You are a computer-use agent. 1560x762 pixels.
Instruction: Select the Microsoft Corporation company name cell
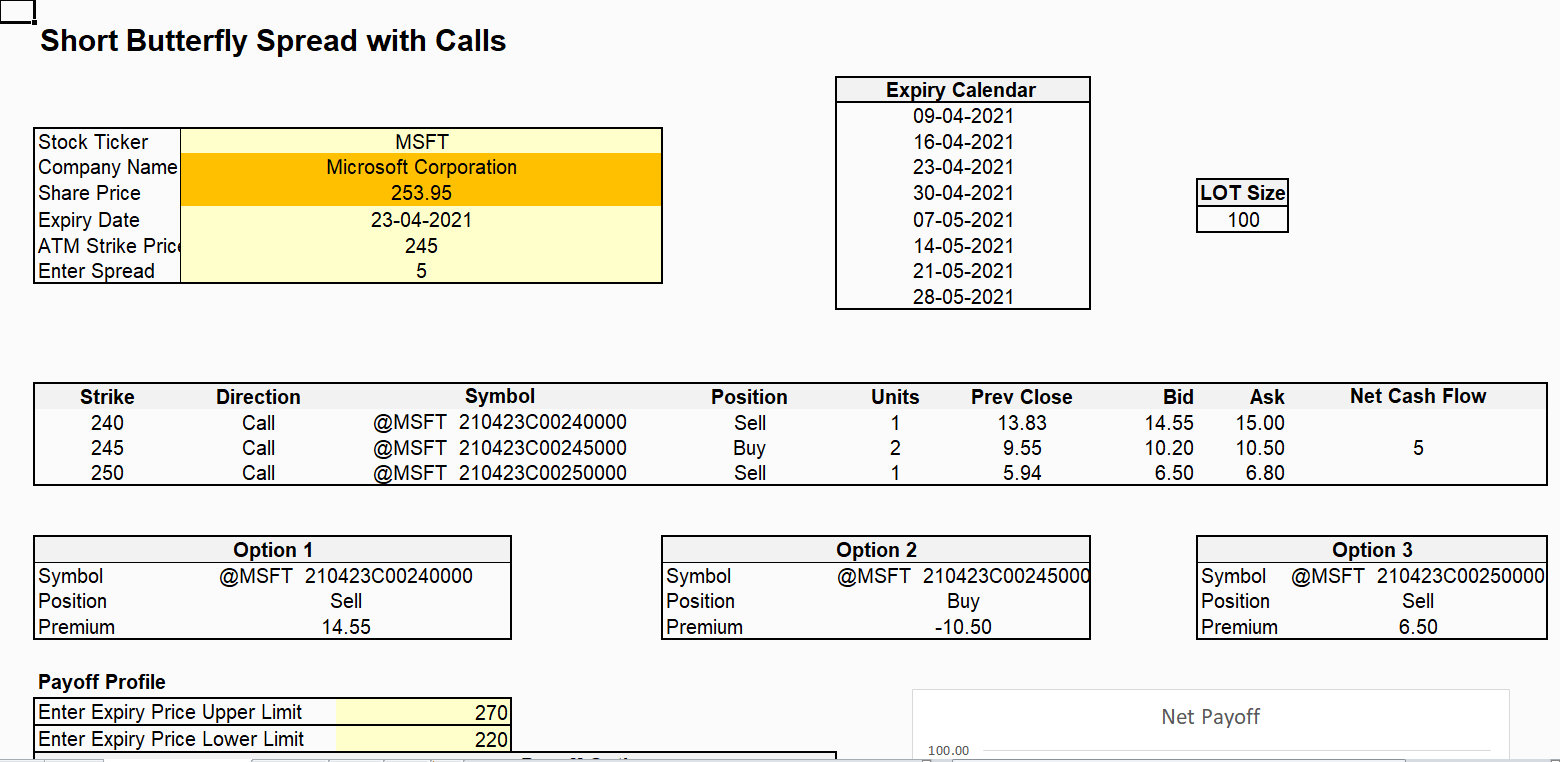point(421,167)
